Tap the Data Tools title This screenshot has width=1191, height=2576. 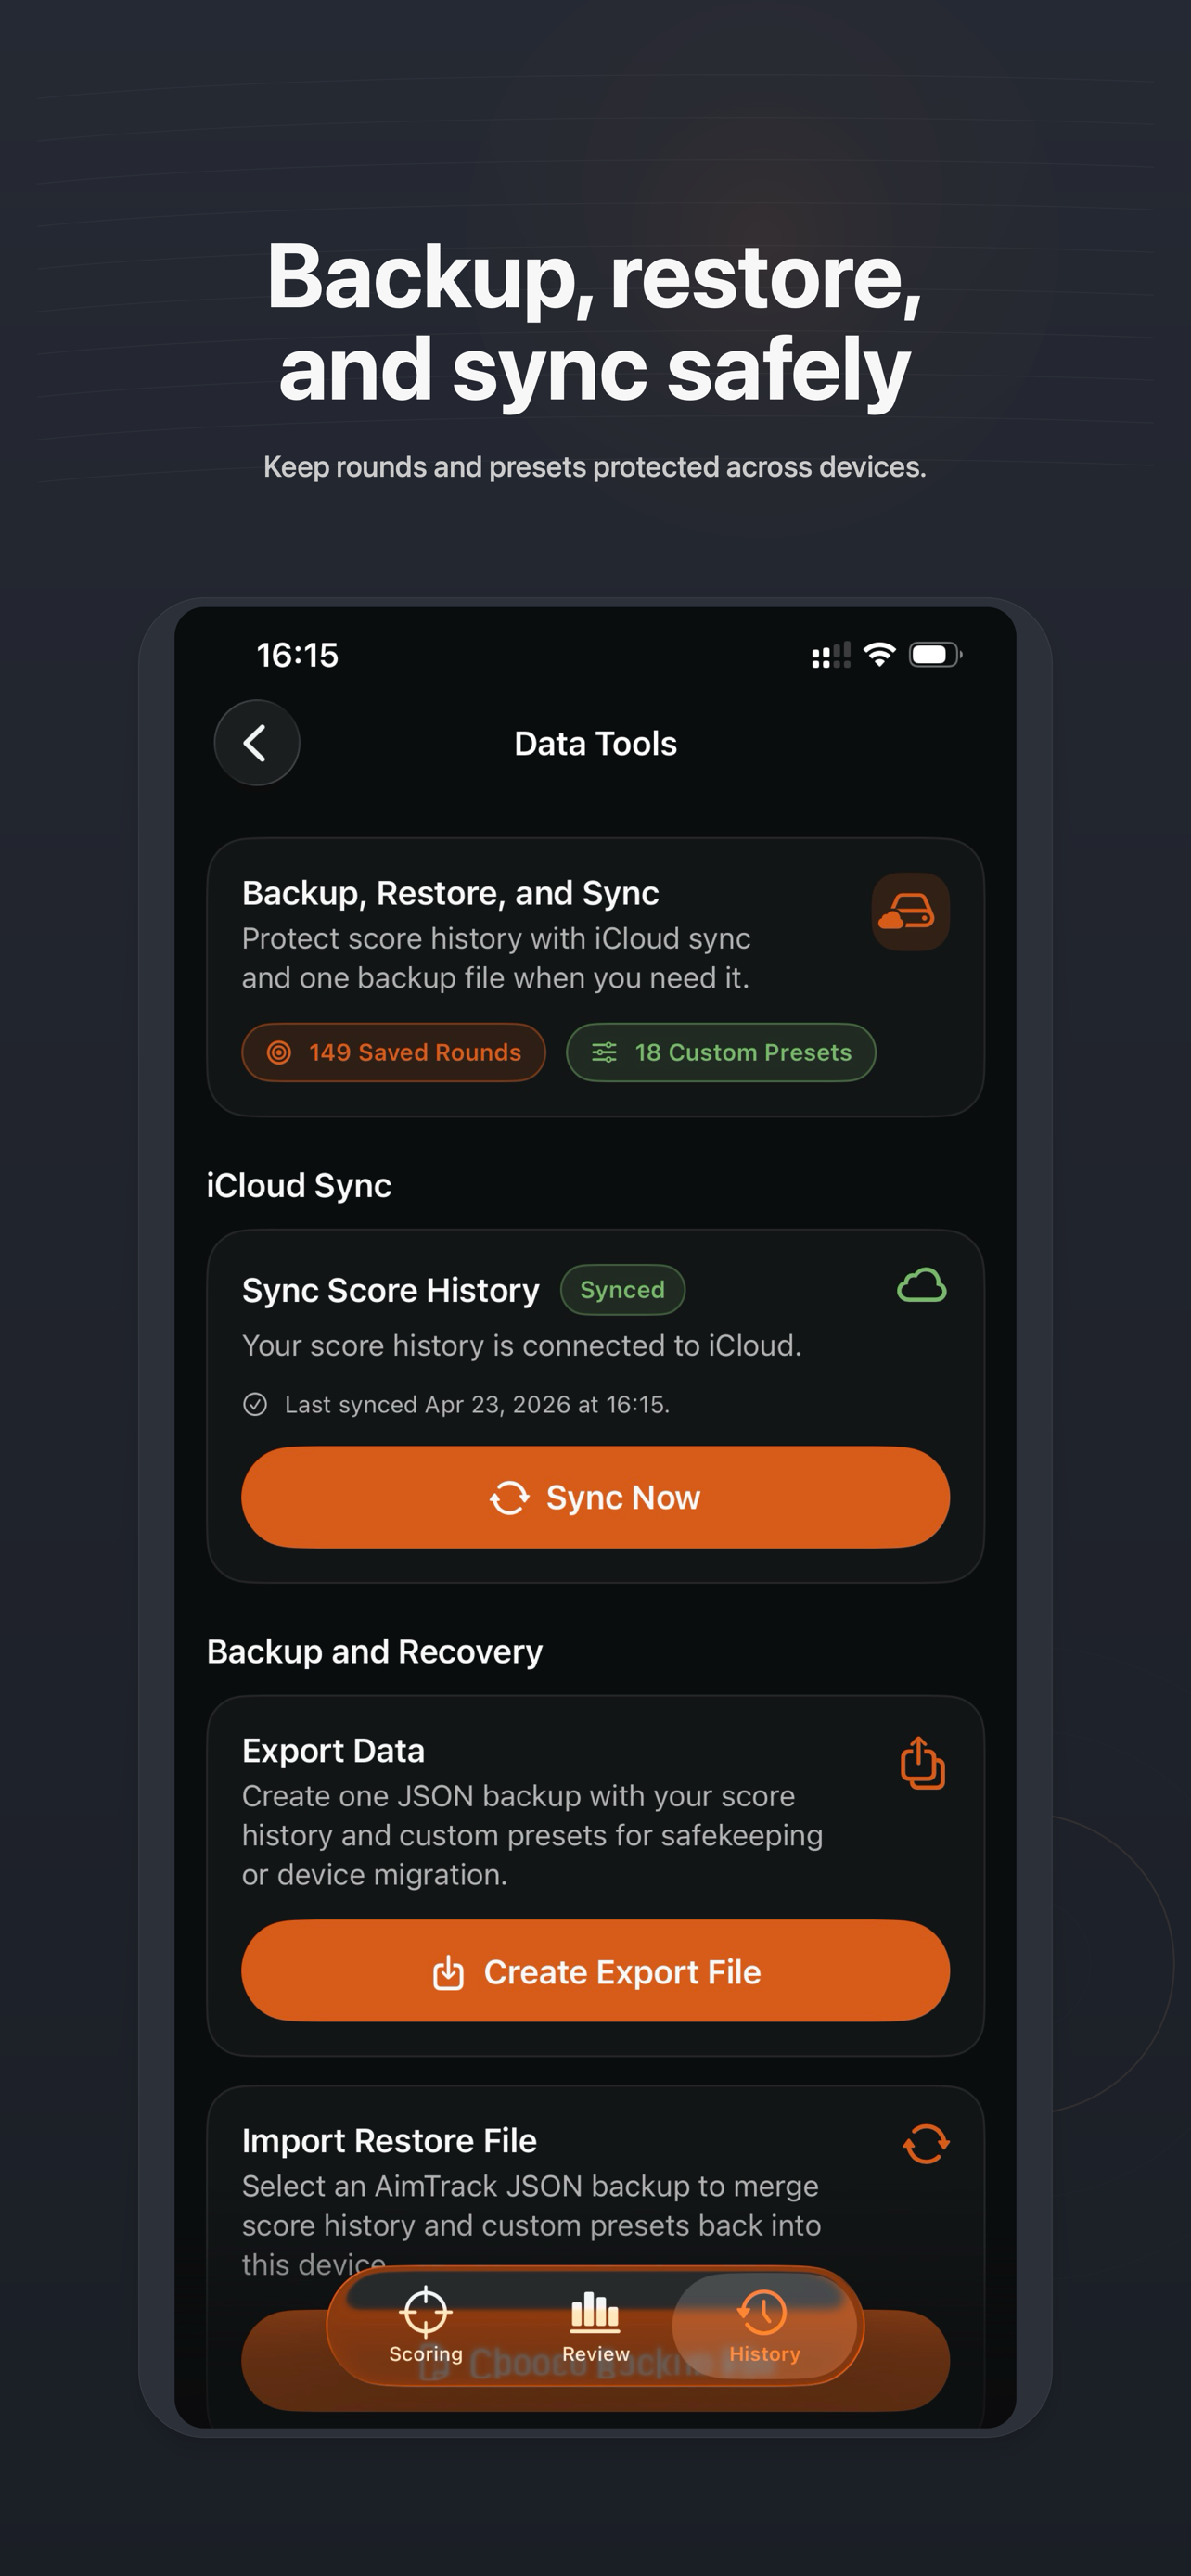[595, 744]
